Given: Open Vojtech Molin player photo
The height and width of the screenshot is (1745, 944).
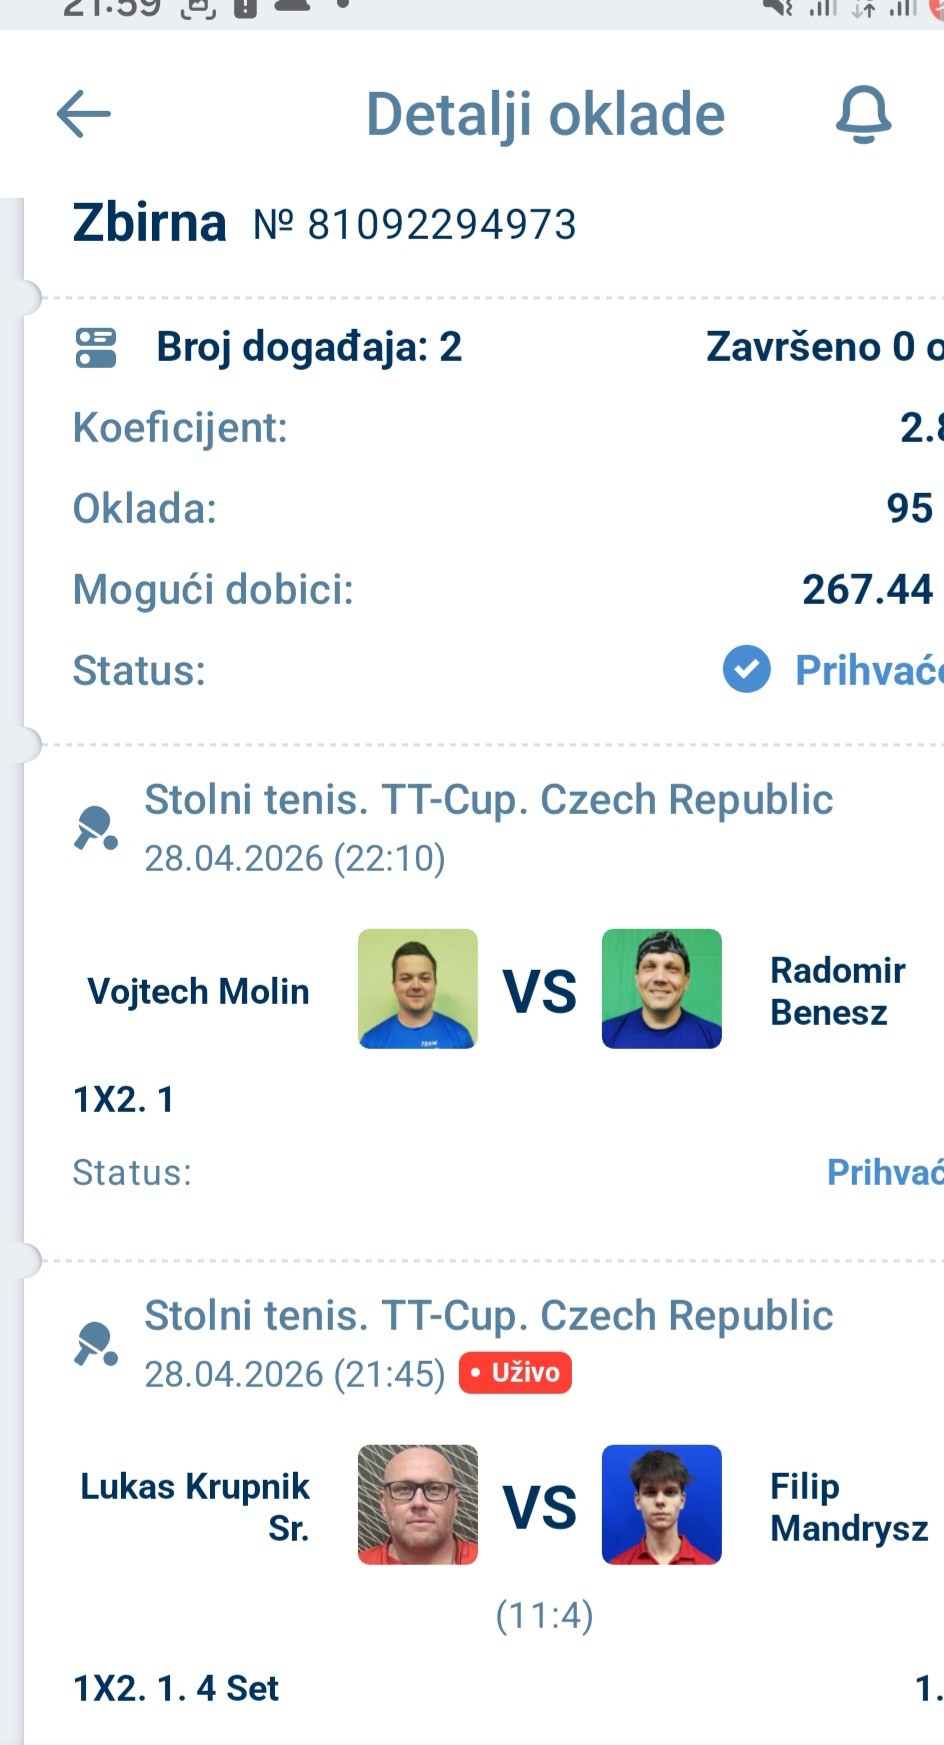Looking at the screenshot, I should [x=418, y=988].
